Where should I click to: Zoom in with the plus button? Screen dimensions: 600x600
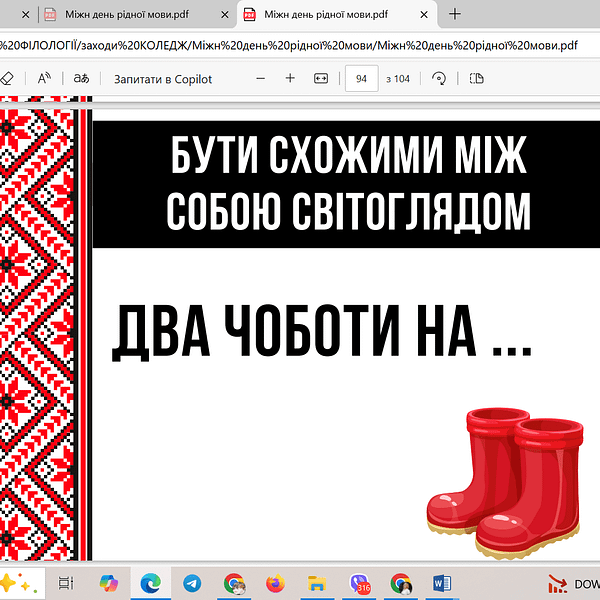coord(290,78)
